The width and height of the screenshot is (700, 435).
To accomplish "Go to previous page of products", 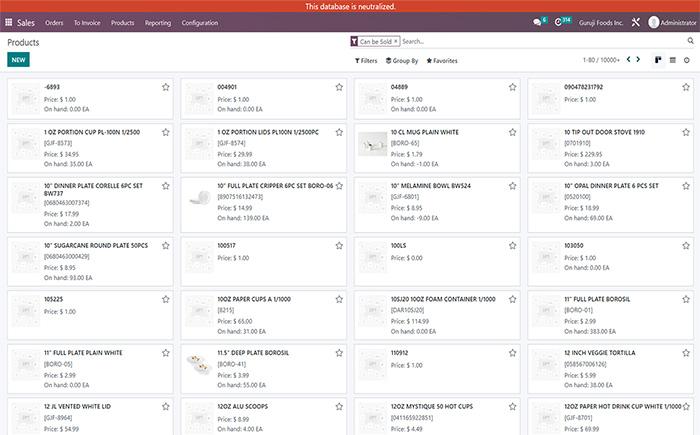I will point(629,59).
